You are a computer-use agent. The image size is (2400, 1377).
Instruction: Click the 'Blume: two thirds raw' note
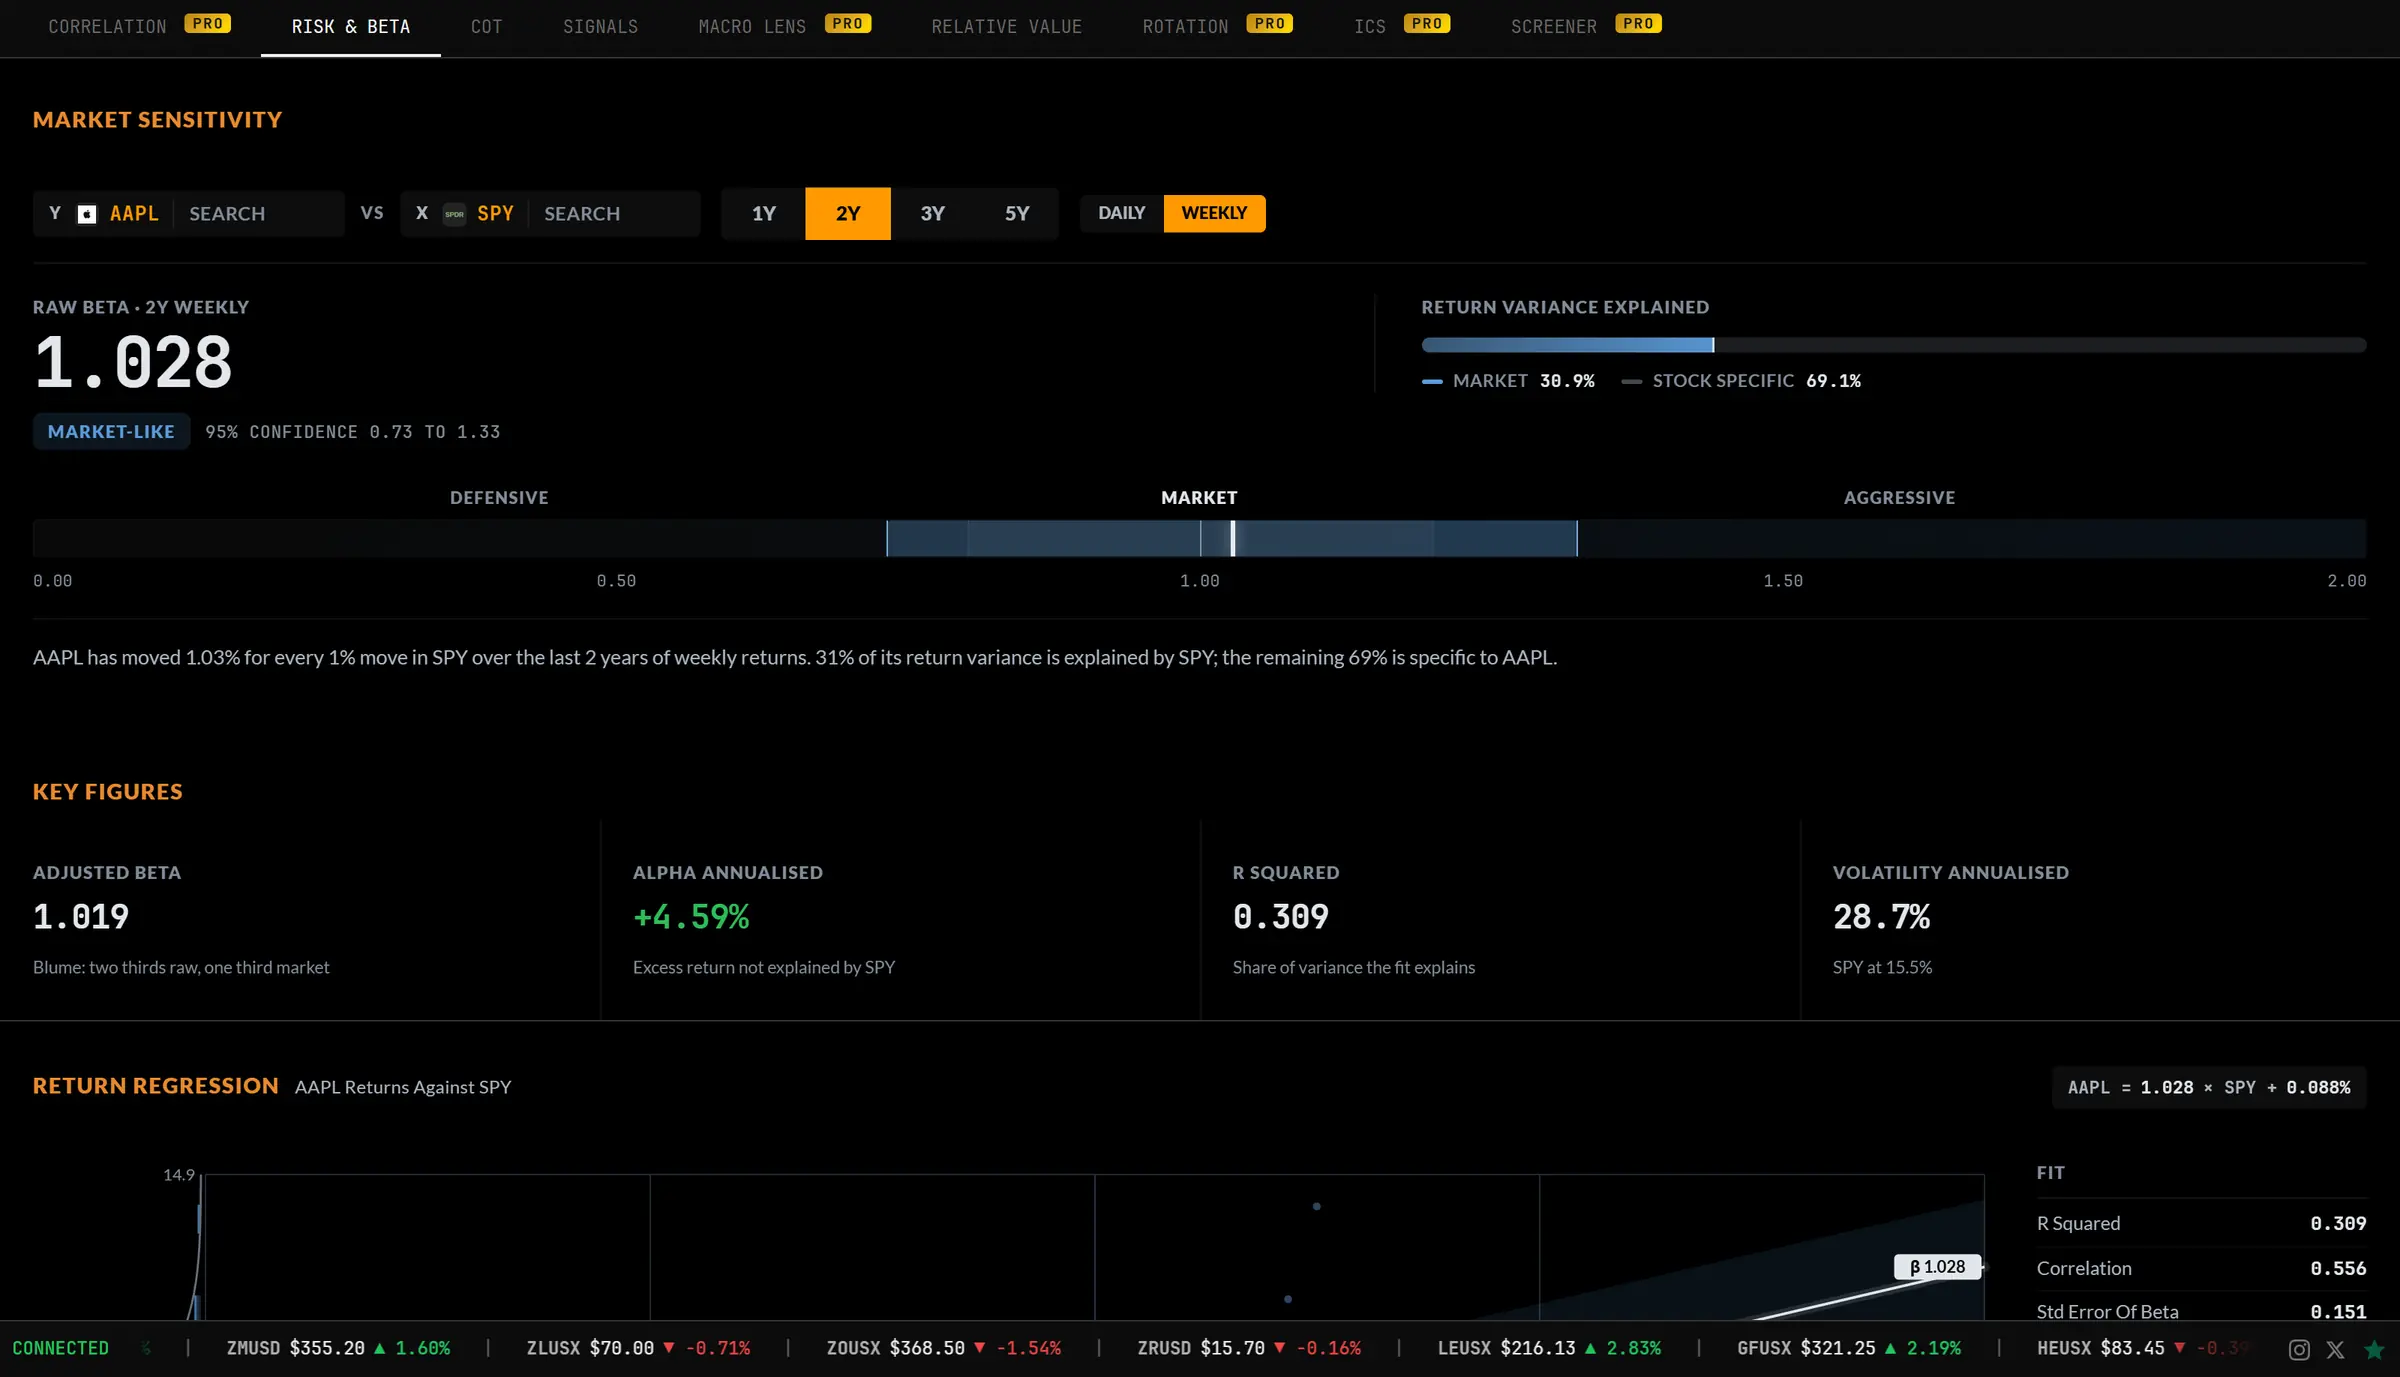(181, 967)
